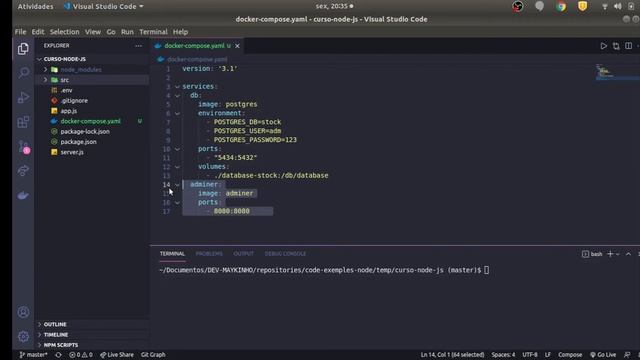Open the Go menu
Image resolution: width=640 pixels, height=360 pixels.
coord(111,32)
